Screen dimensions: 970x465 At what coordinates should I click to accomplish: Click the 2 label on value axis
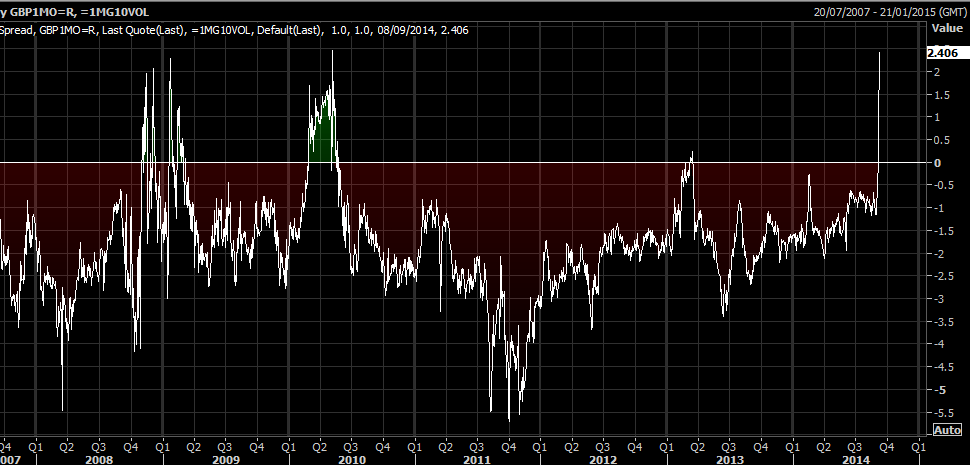tap(938, 72)
